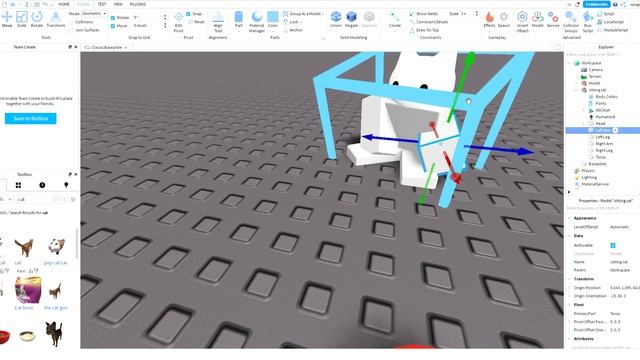Toggle the Move snap checkbox

tap(113, 26)
